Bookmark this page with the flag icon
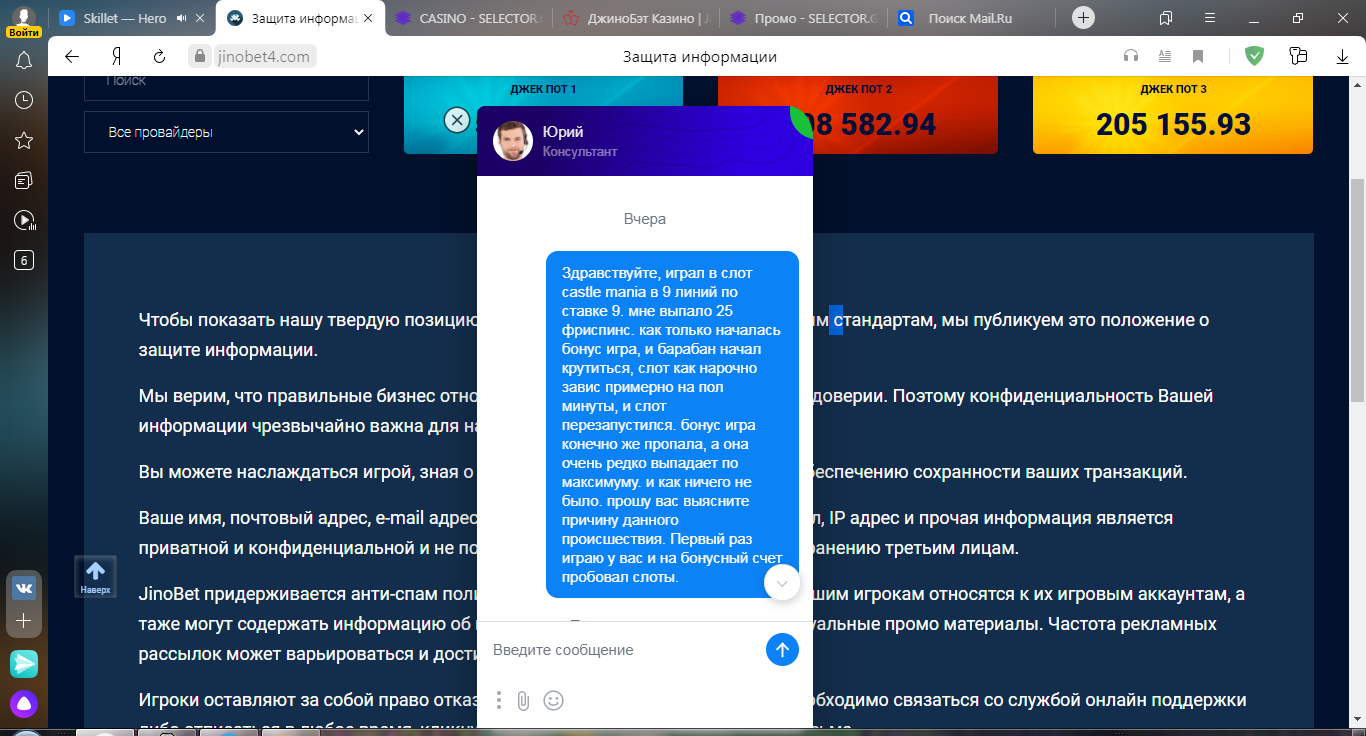This screenshot has width=1366, height=736. point(1198,56)
